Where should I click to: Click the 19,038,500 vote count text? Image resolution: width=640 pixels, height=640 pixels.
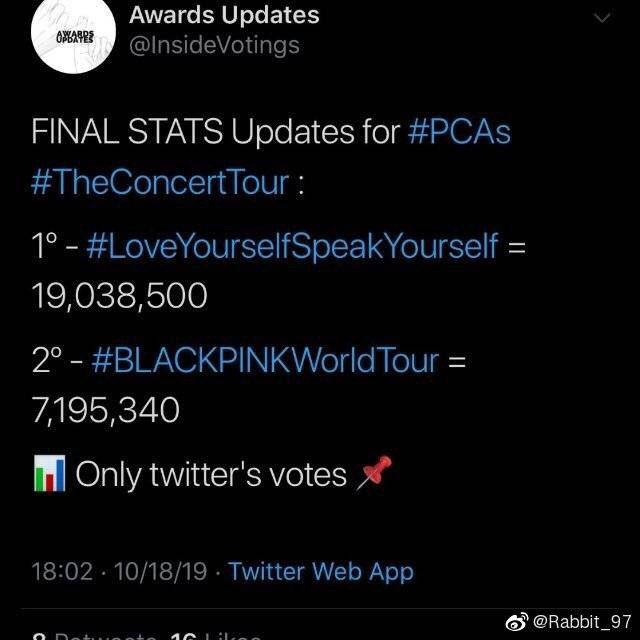coord(120,296)
